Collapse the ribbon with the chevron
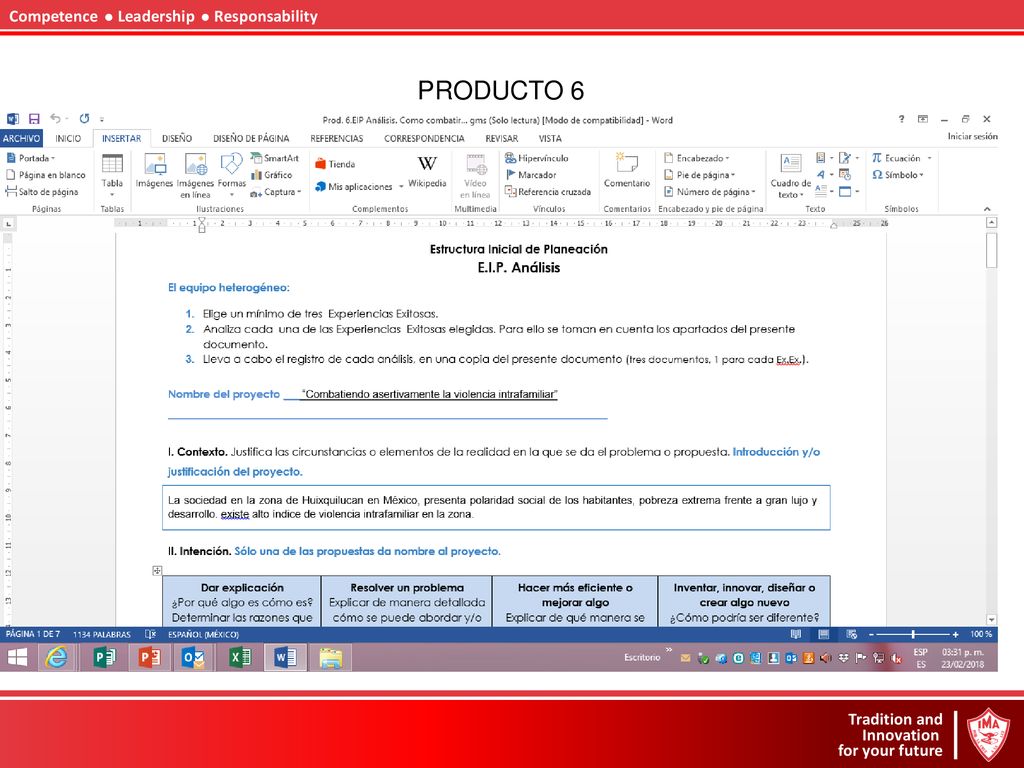The width and height of the screenshot is (1024, 768). 987,209
